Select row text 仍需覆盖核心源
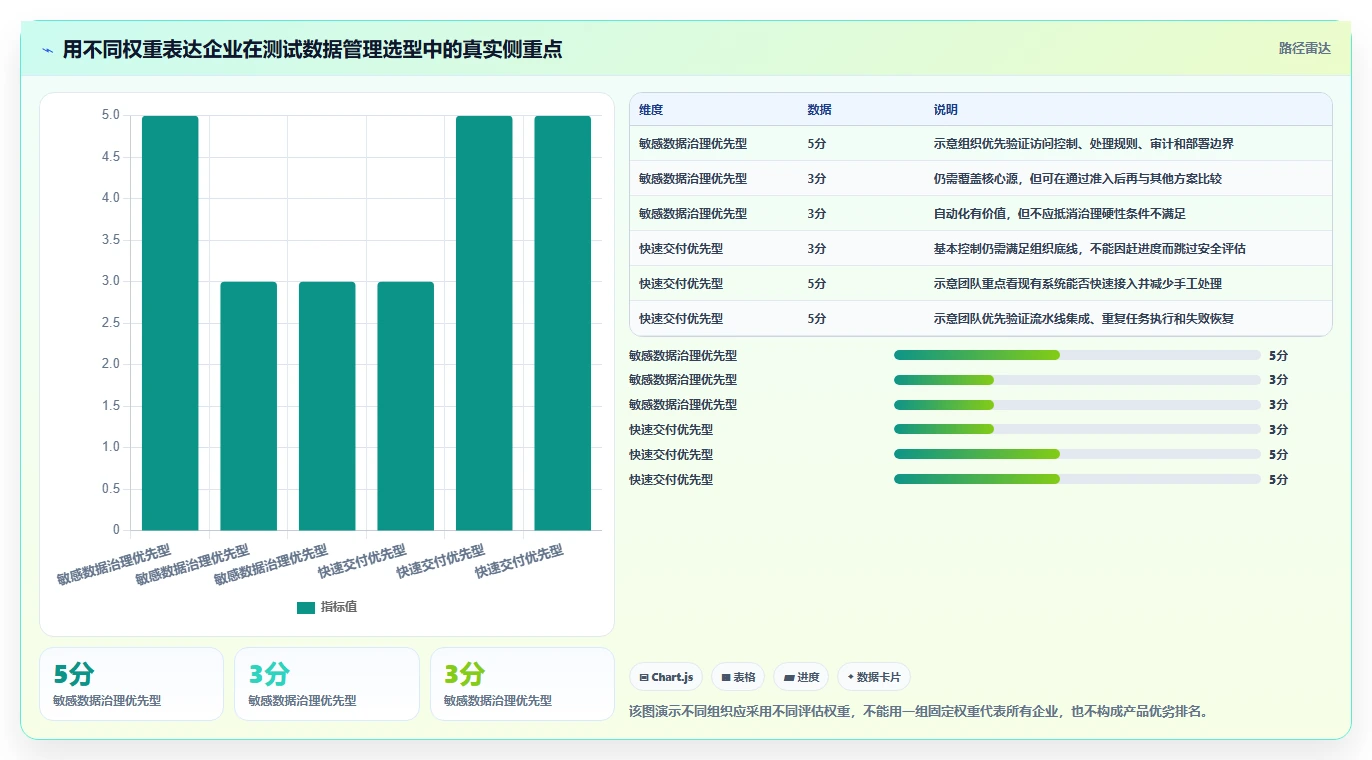Viewport: 1372px width, 760px height. 980,179
